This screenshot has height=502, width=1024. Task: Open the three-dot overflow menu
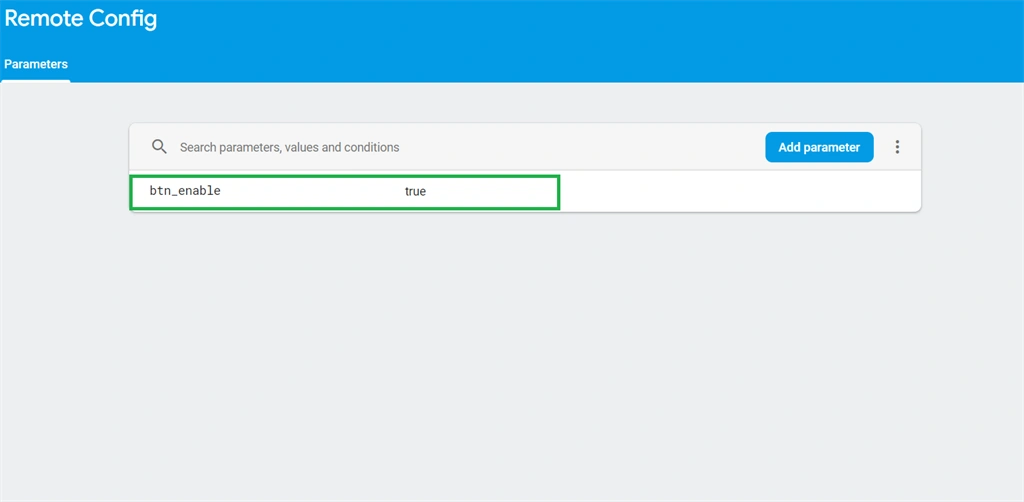click(897, 147)
